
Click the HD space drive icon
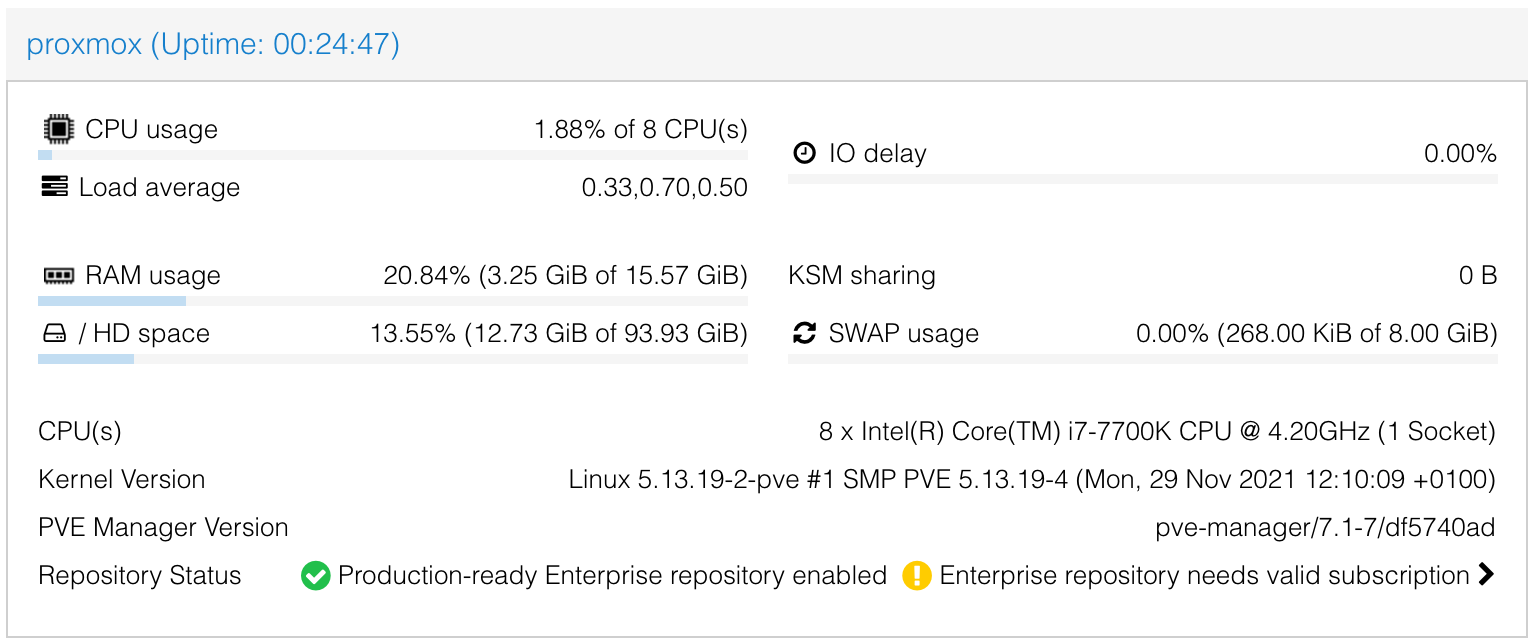(54, 333)
